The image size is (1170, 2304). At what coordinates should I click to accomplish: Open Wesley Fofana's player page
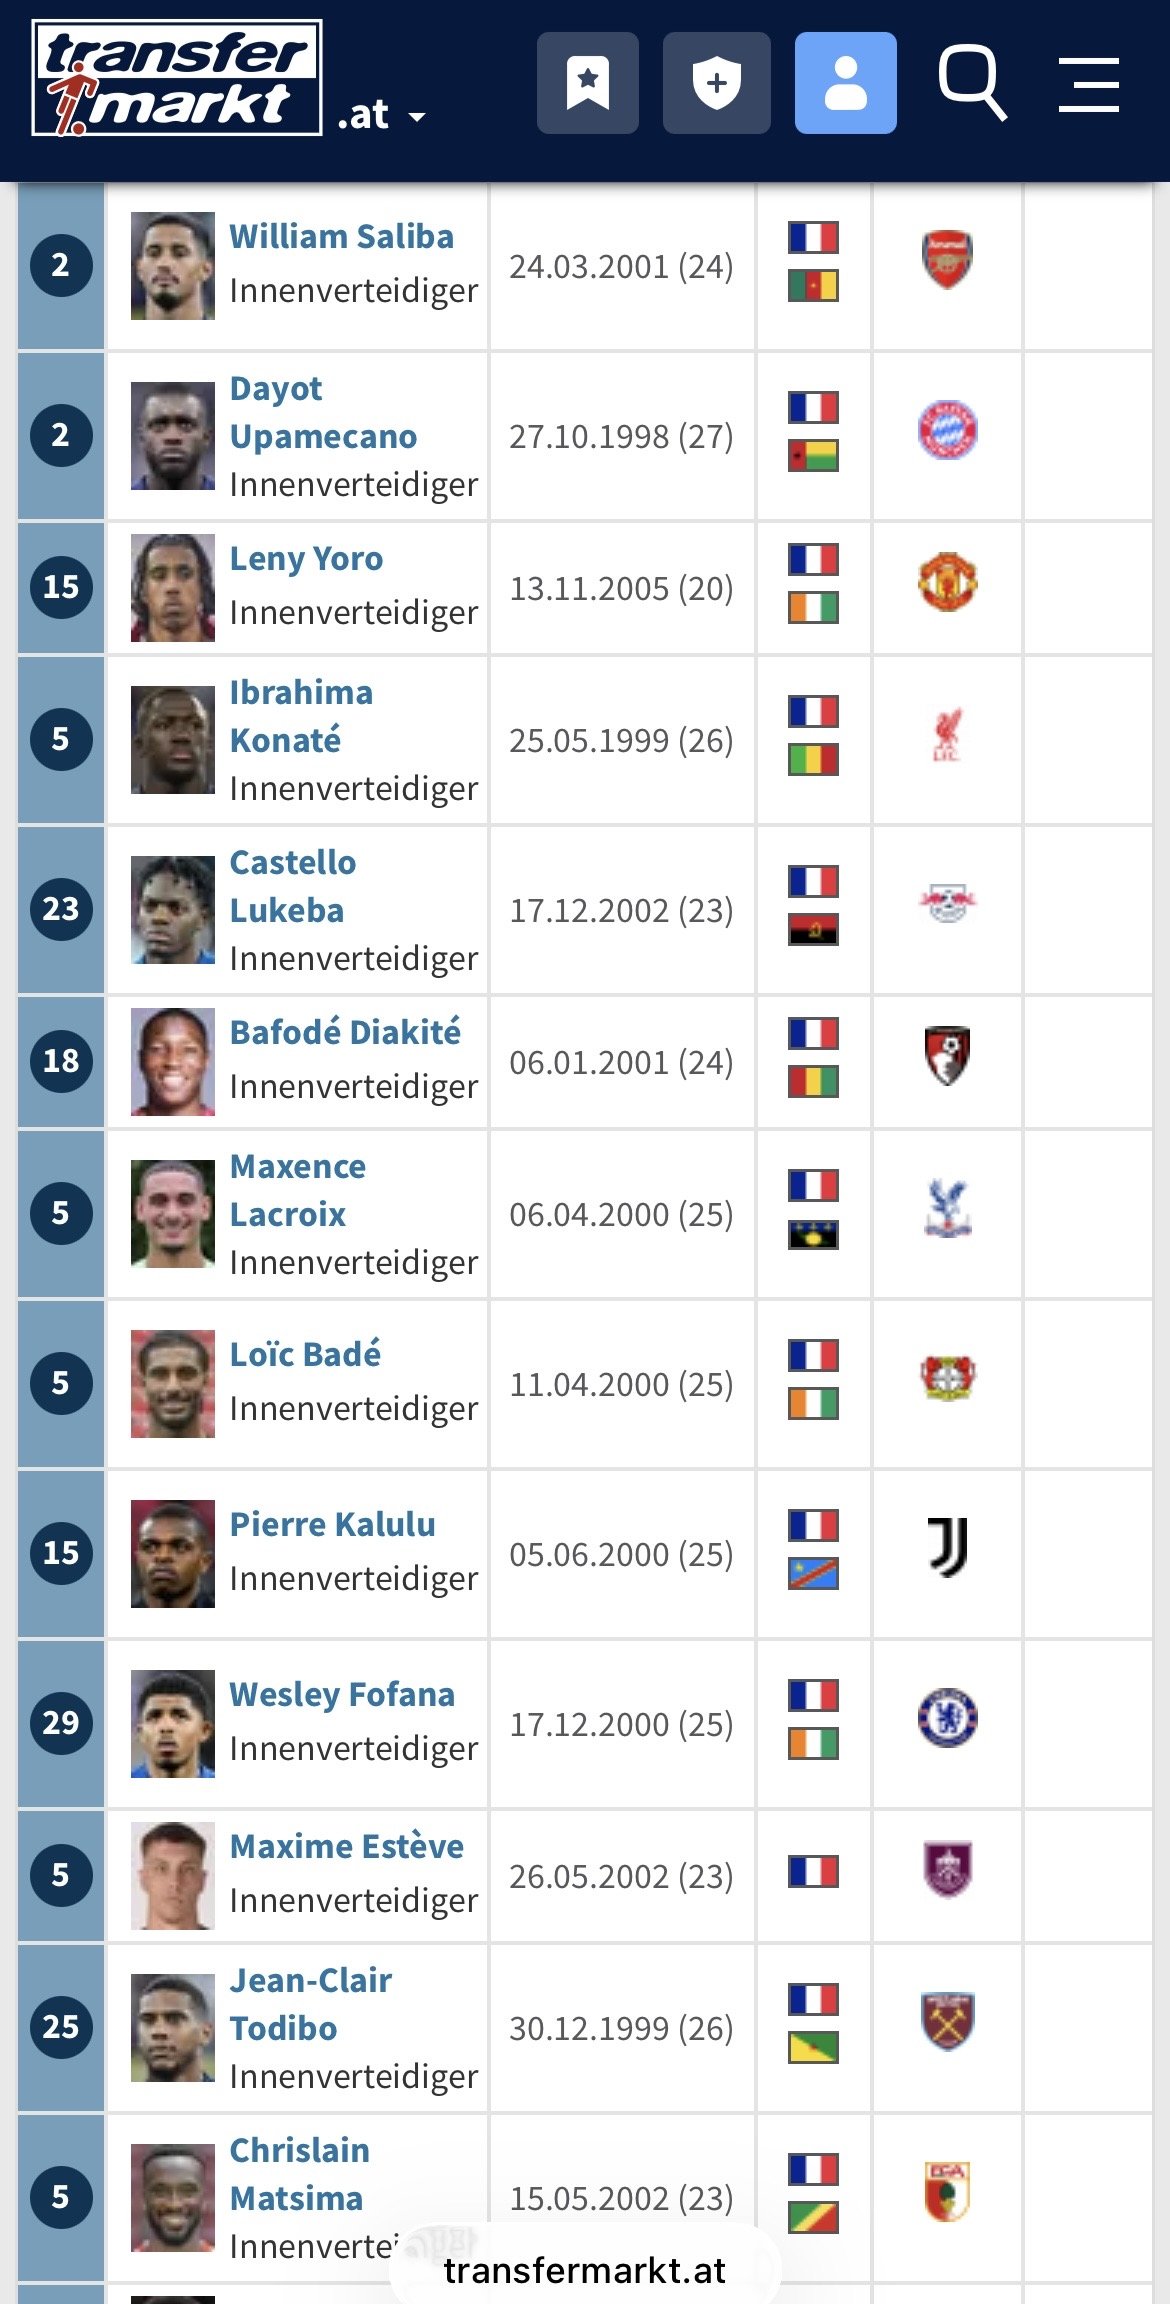tap(342, 1695)
